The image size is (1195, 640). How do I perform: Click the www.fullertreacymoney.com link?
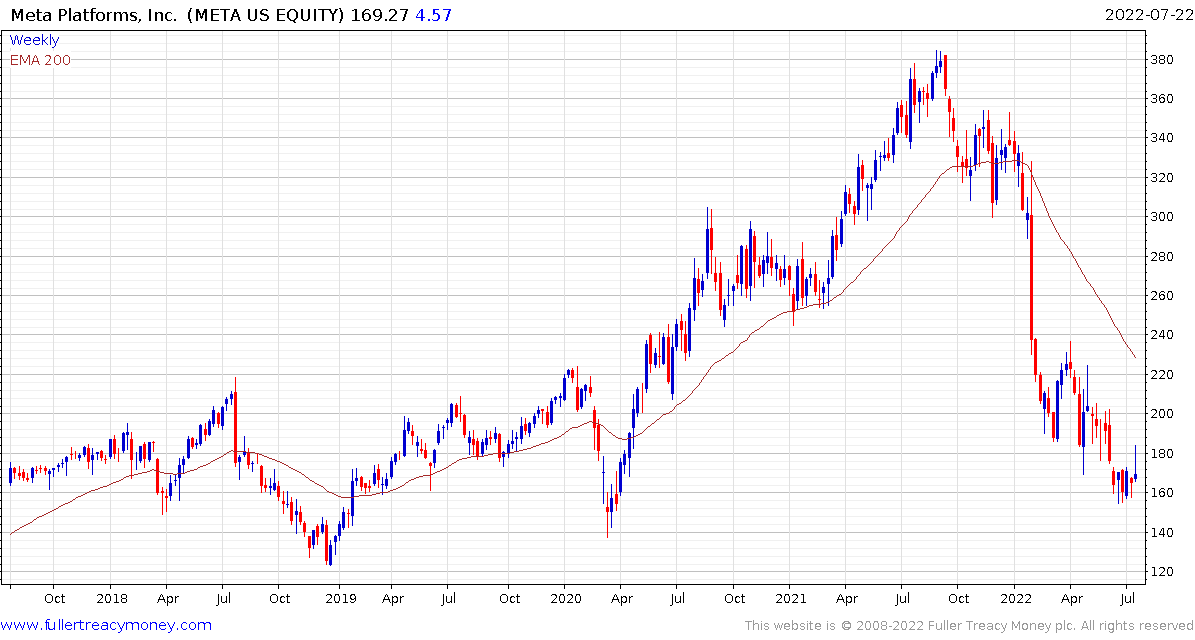coord(106,626)
